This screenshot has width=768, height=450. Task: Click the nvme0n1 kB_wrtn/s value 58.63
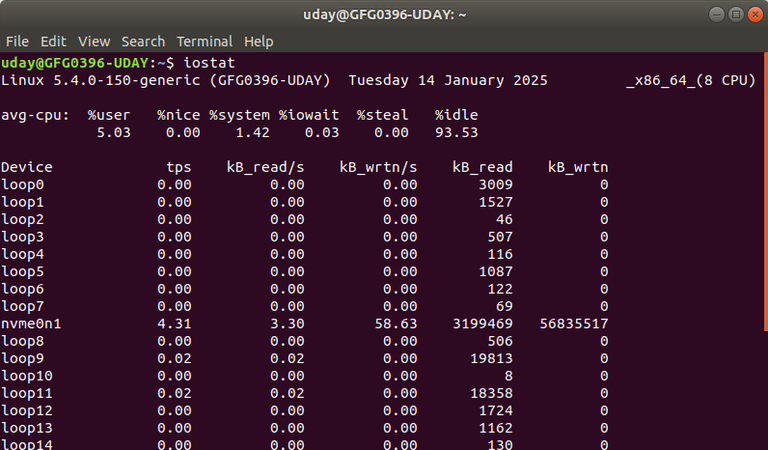tap(396, 324)
